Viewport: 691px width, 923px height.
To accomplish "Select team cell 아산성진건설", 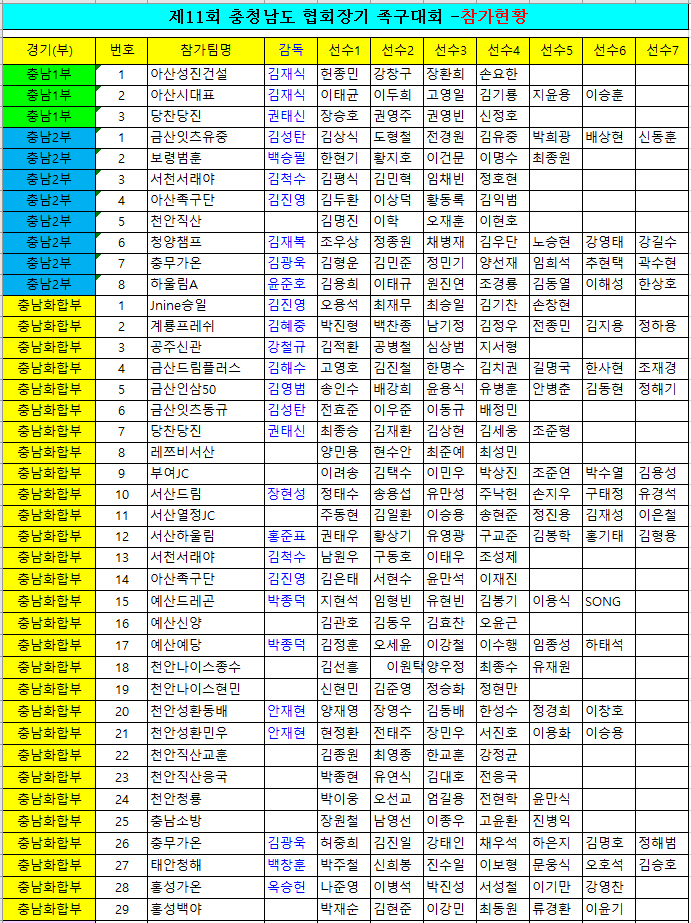I will tap(206, 74).
